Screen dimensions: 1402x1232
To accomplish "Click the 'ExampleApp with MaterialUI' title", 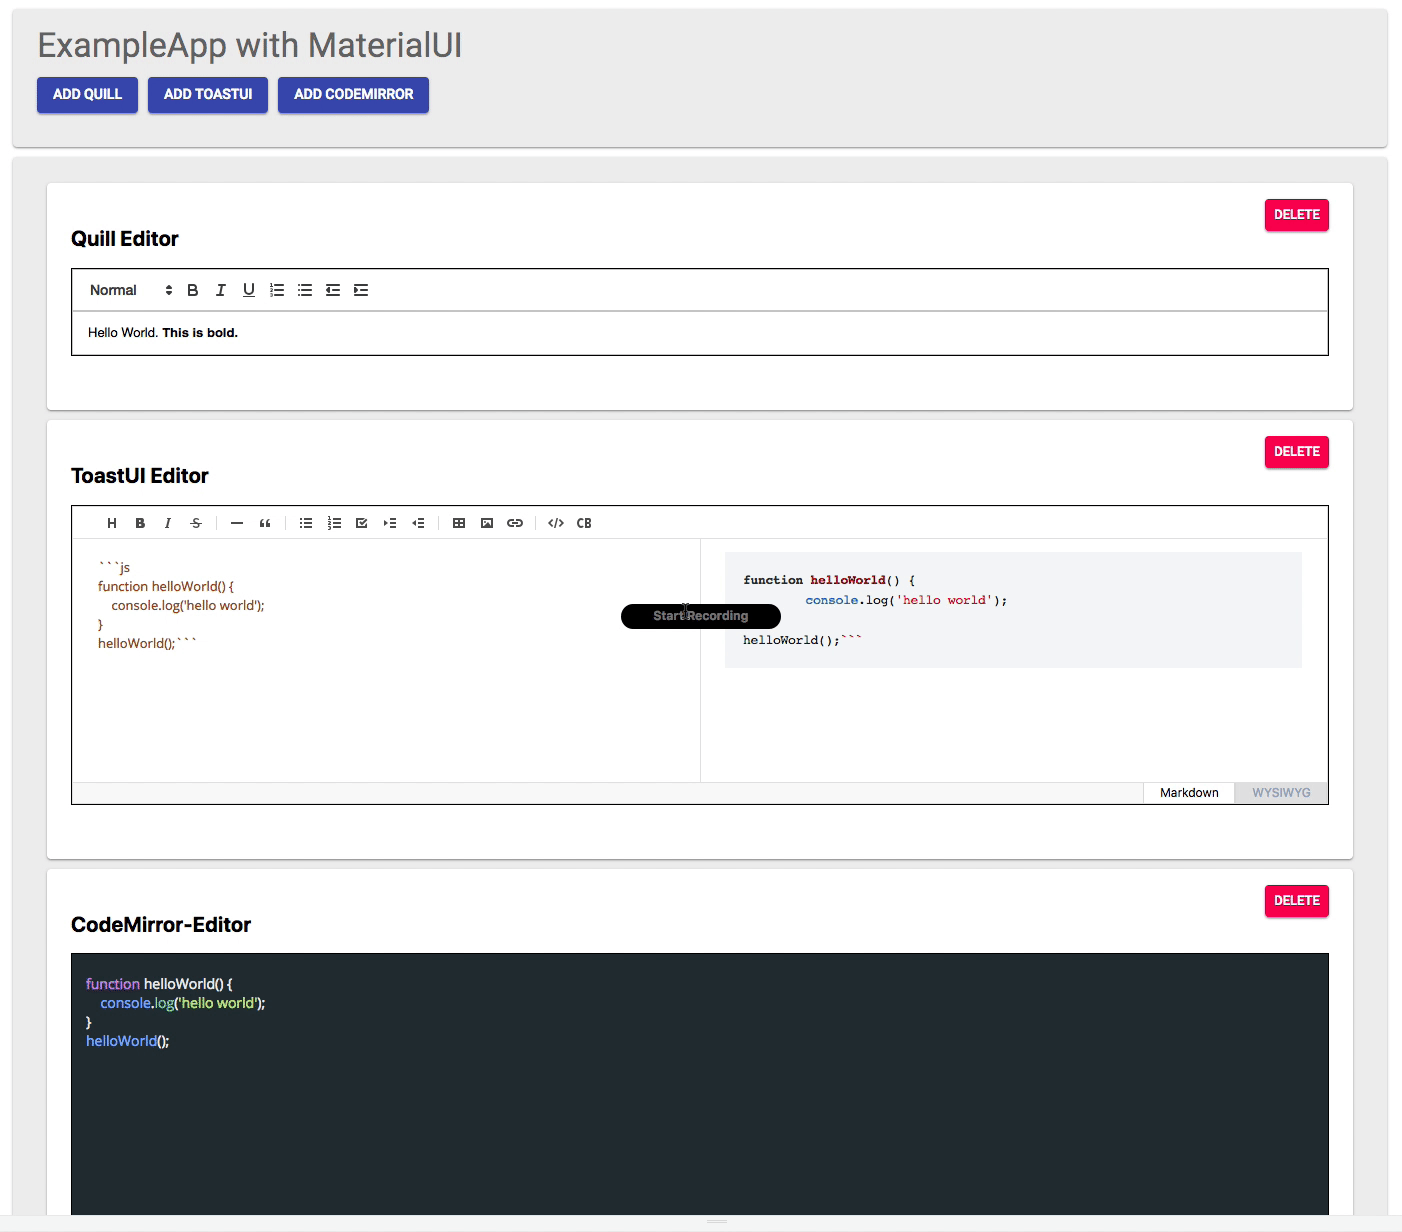I will pos(250,46).
